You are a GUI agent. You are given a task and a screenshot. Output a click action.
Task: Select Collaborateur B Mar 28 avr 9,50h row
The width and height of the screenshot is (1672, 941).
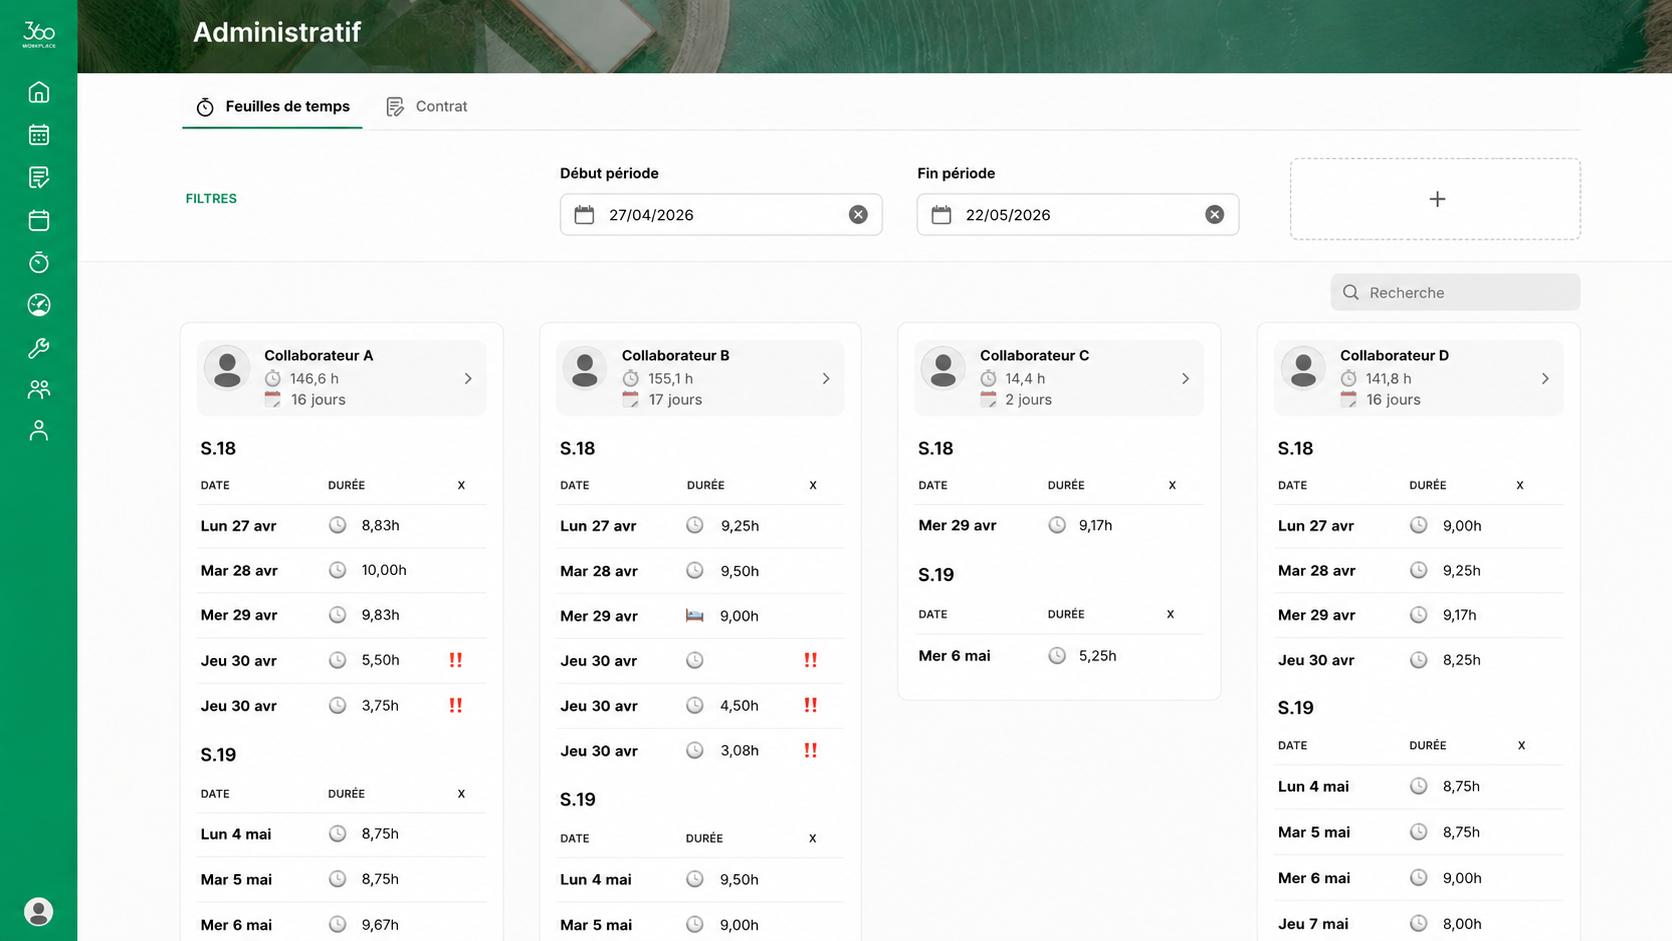(700, 571)
